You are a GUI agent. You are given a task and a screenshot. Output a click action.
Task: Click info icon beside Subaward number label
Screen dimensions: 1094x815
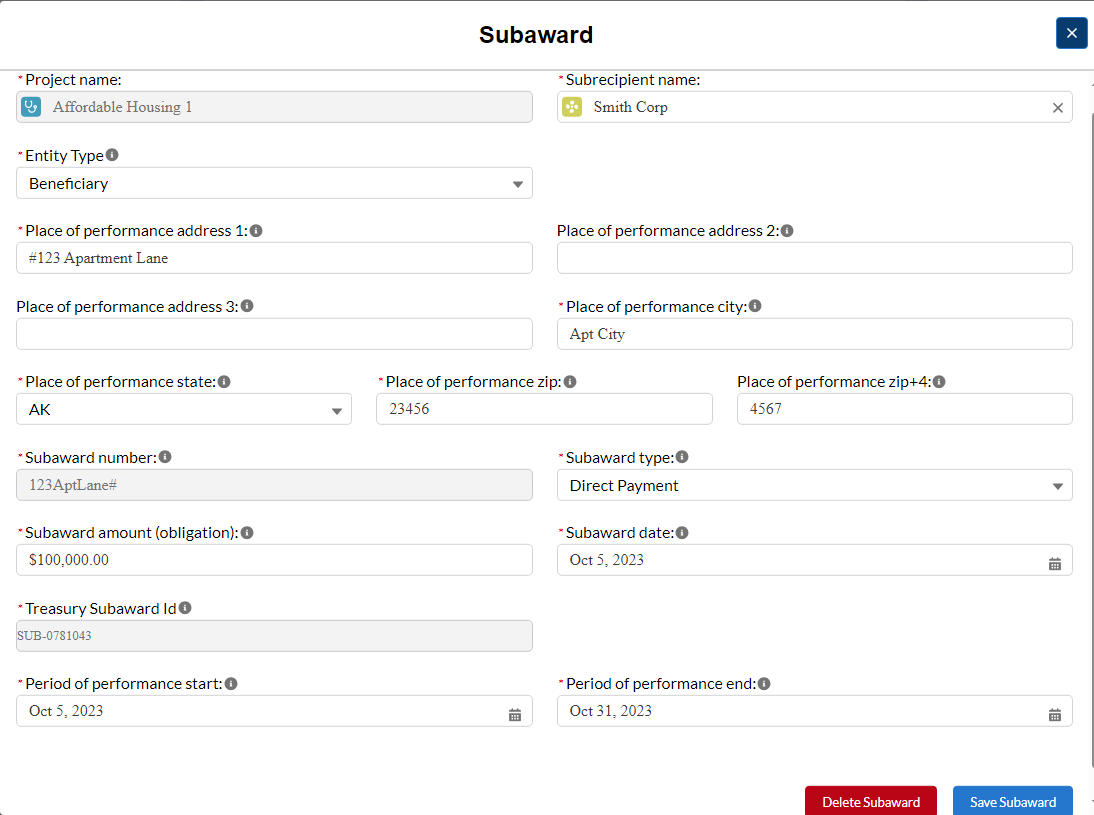point(165,457)
